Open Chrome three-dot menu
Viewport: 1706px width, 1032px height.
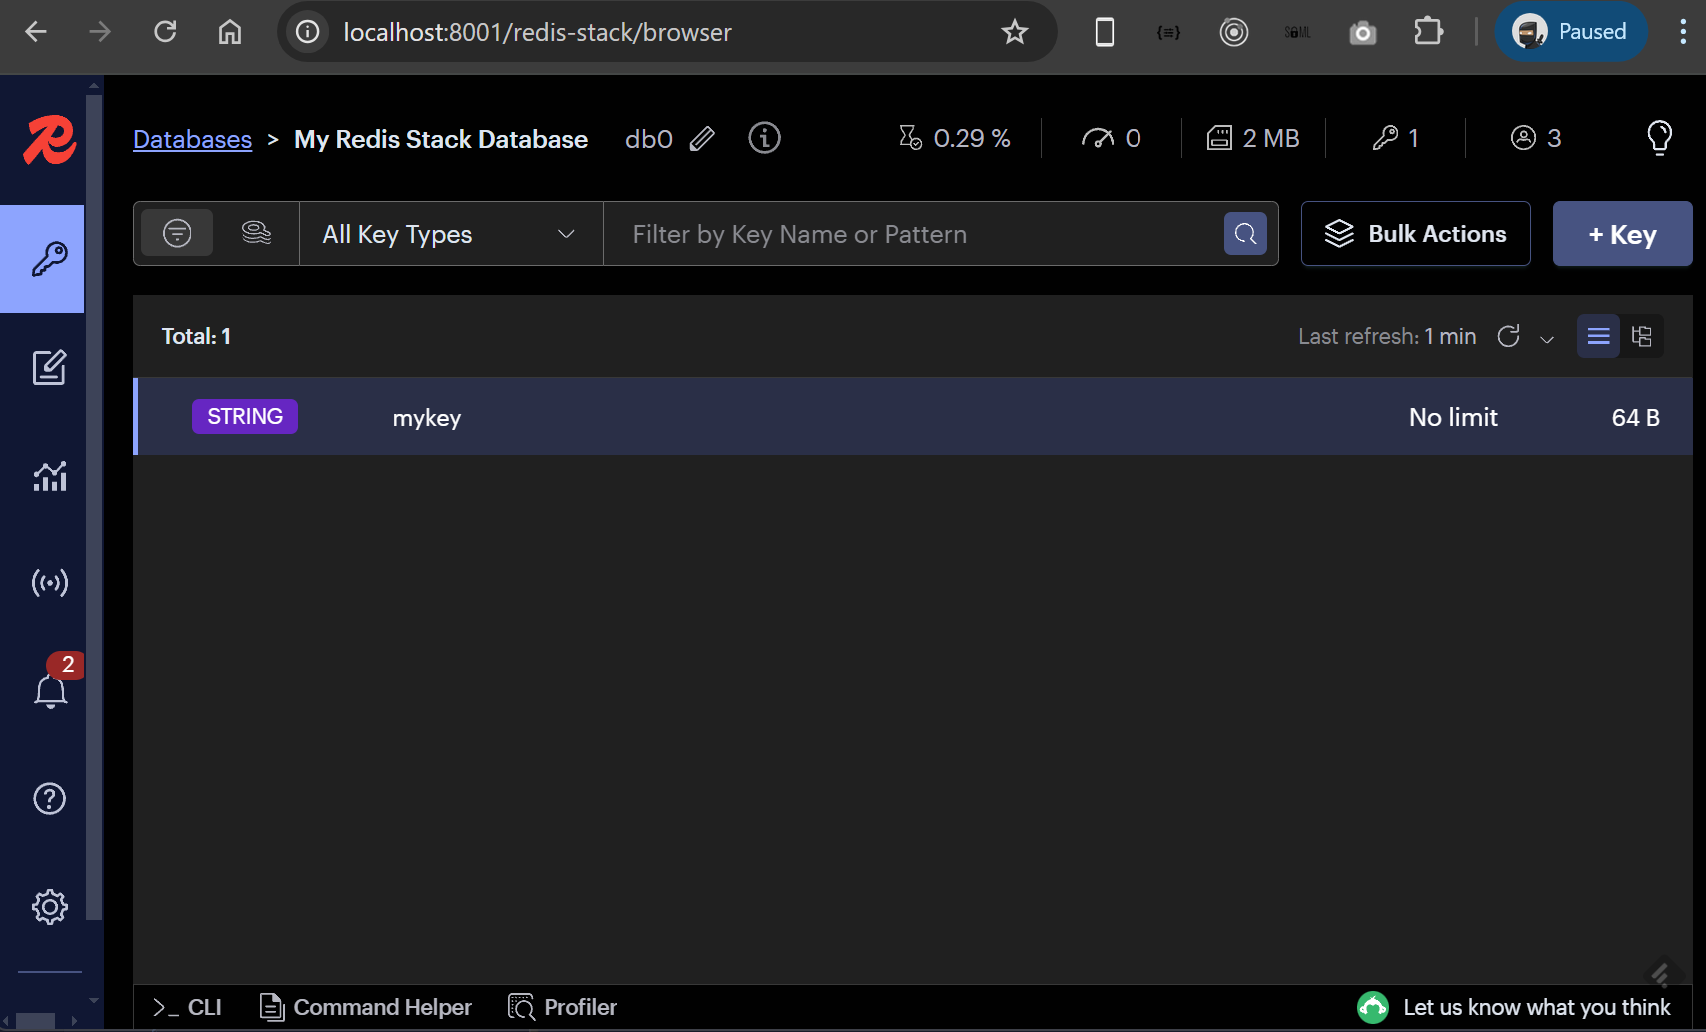[x=1683, y=32]
